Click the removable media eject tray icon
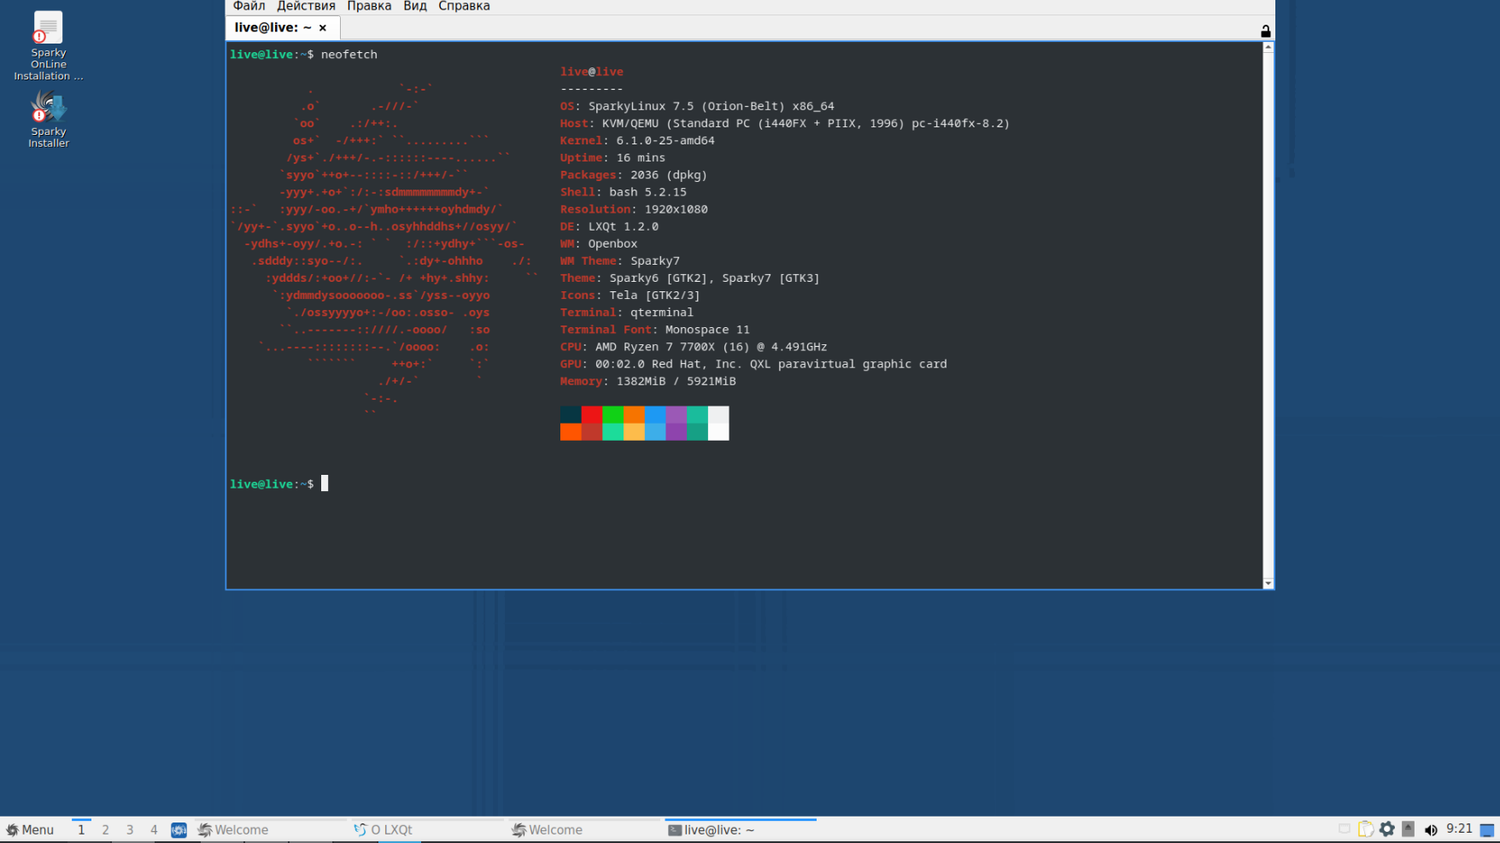 tap(1408, 829)
